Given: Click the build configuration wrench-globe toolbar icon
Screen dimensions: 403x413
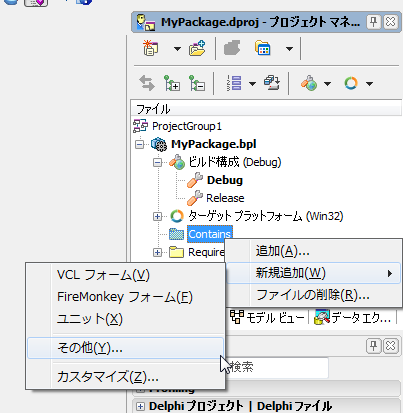Looking at the screenshot, I should click(x=309, y=83).
